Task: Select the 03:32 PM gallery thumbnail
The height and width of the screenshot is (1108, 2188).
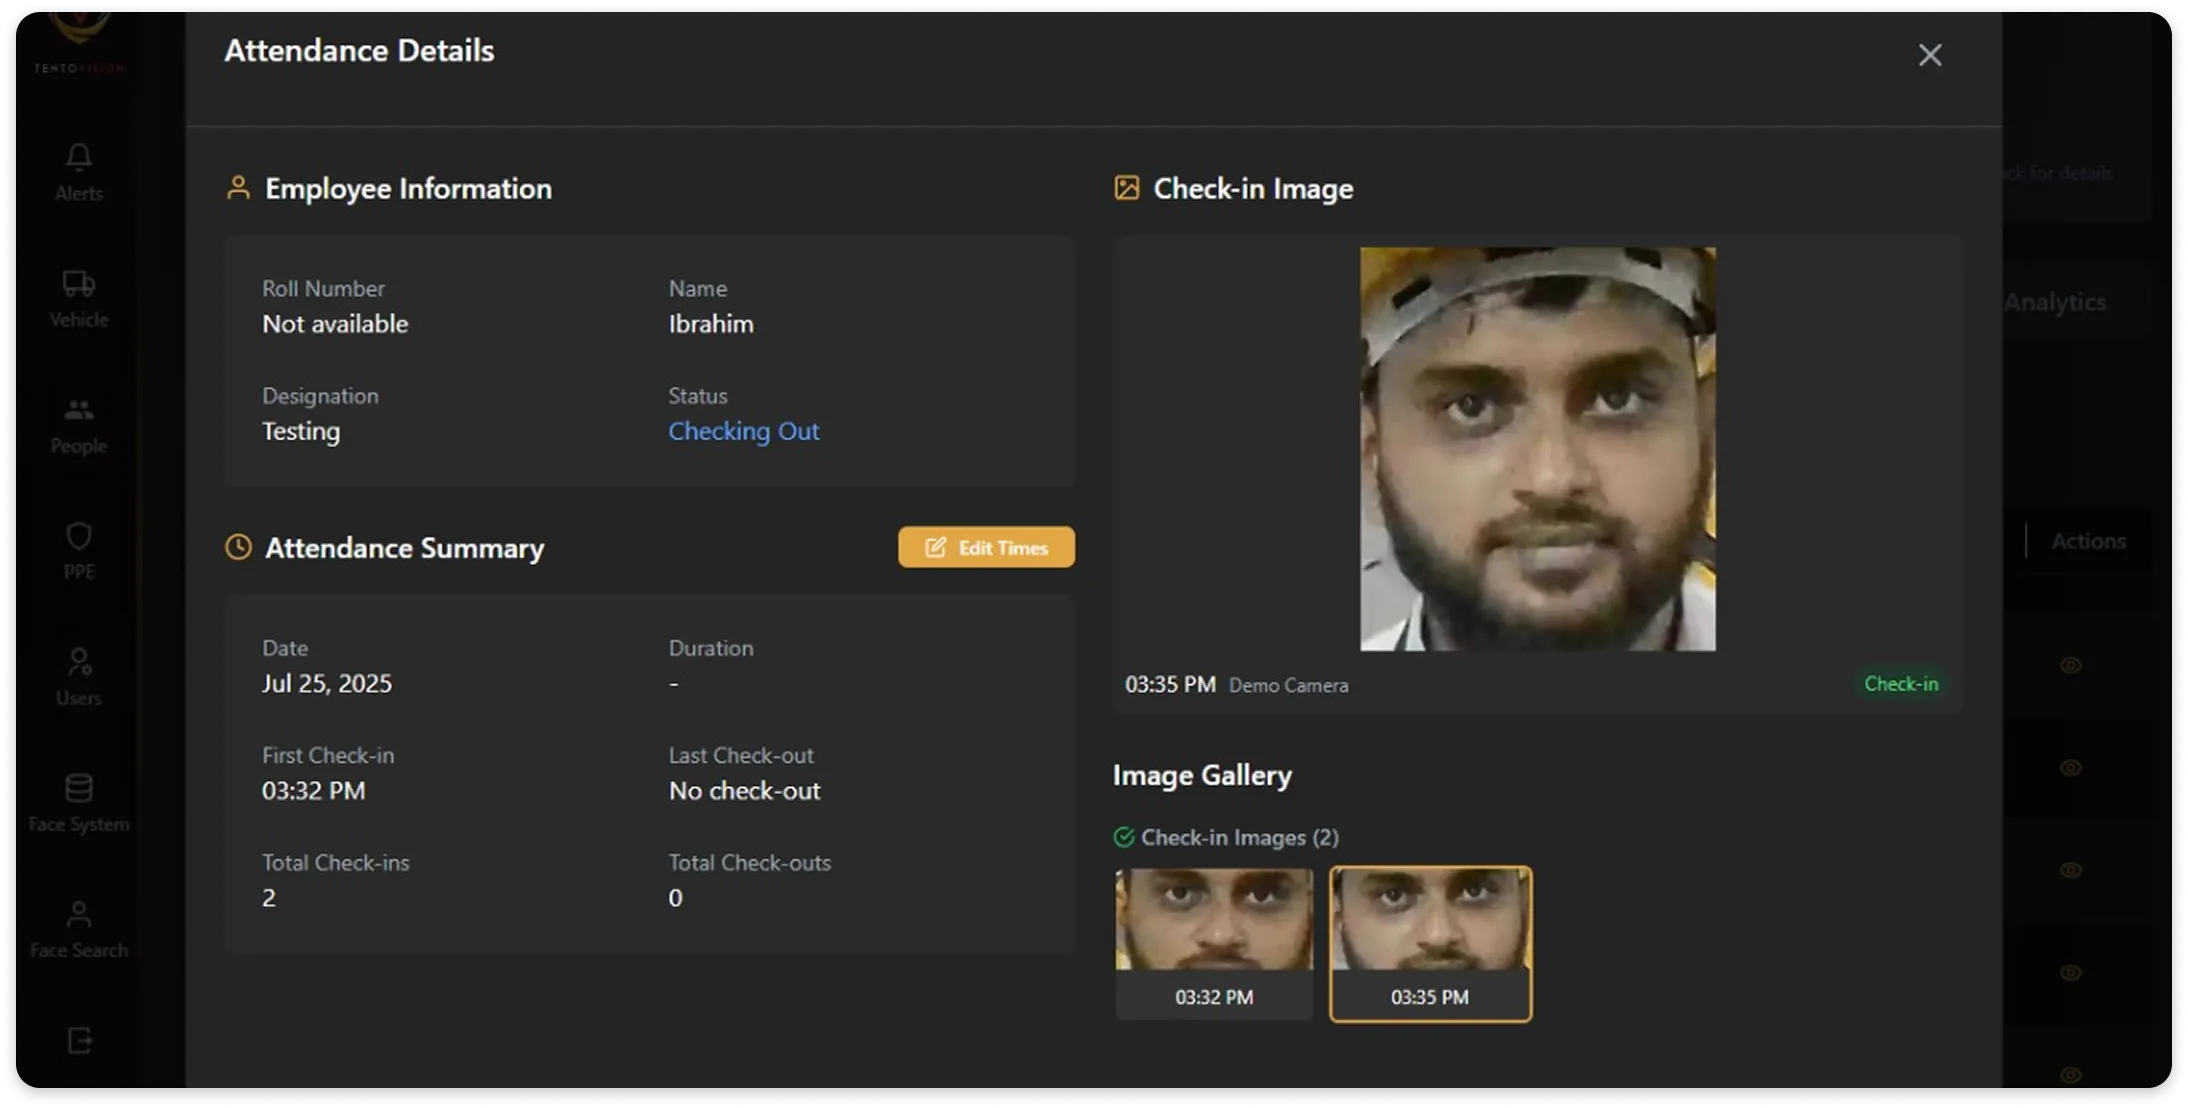Action: [x=1214, y=944]
